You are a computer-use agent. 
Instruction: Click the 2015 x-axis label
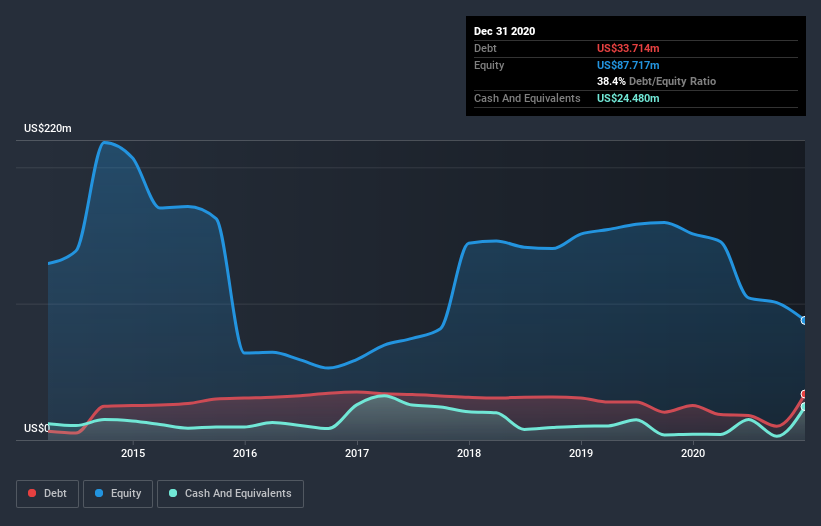133,453
